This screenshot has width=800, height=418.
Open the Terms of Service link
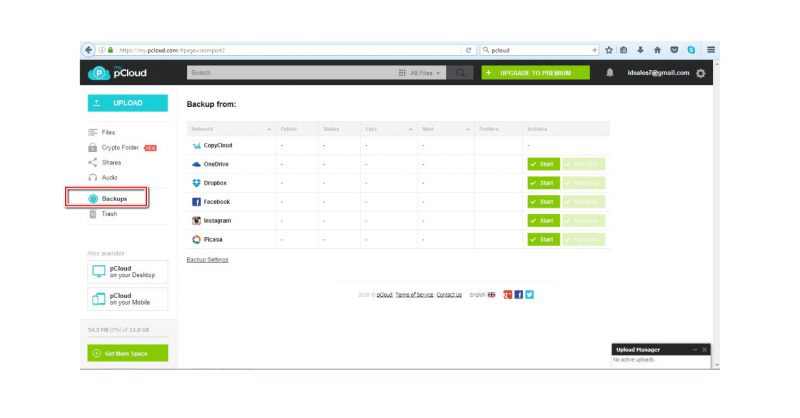[x=414, y=294]
